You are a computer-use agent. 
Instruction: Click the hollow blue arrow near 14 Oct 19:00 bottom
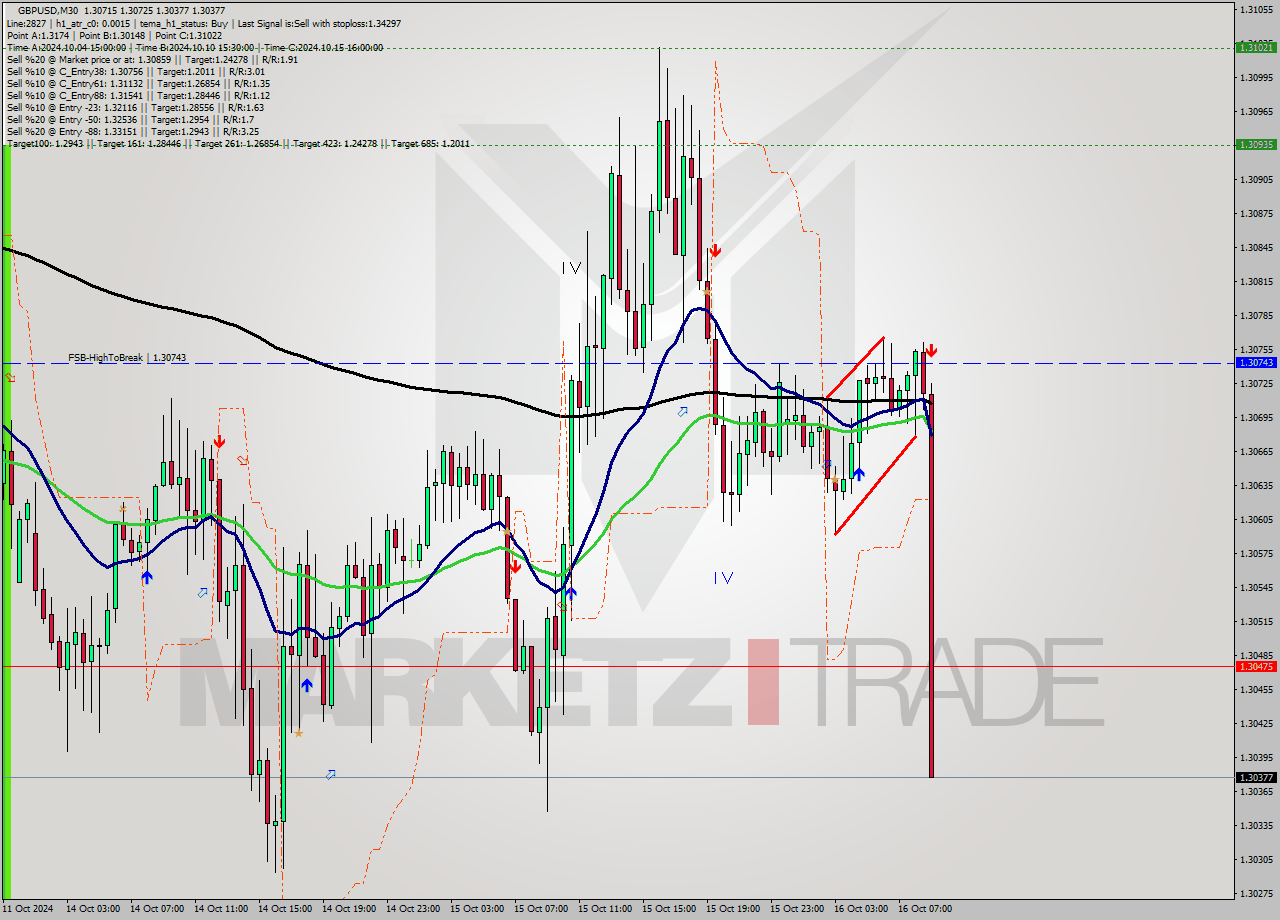[330, 774]
